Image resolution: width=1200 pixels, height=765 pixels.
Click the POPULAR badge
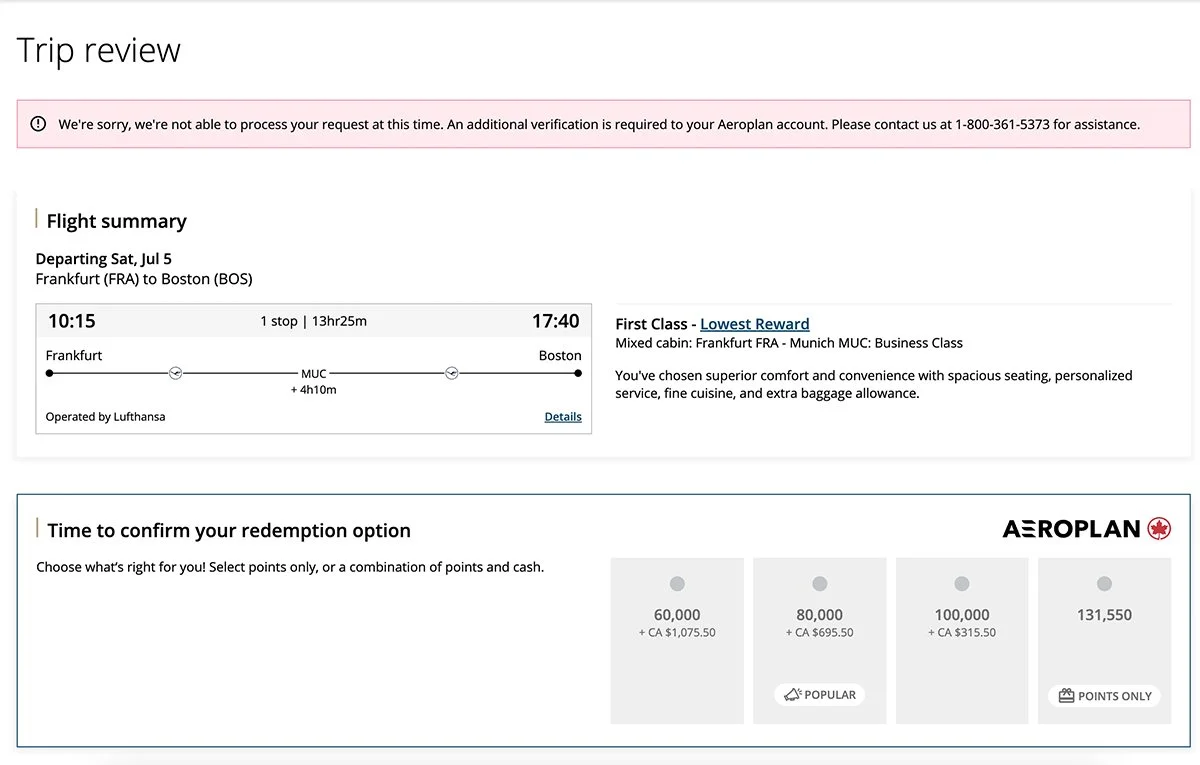click(x=820, y=695)
